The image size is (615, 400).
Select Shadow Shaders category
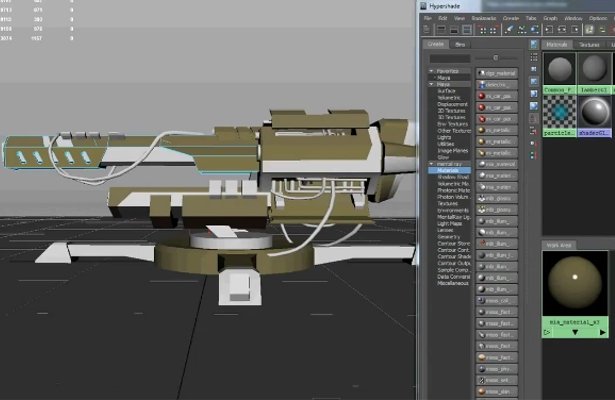pos(453,177)
